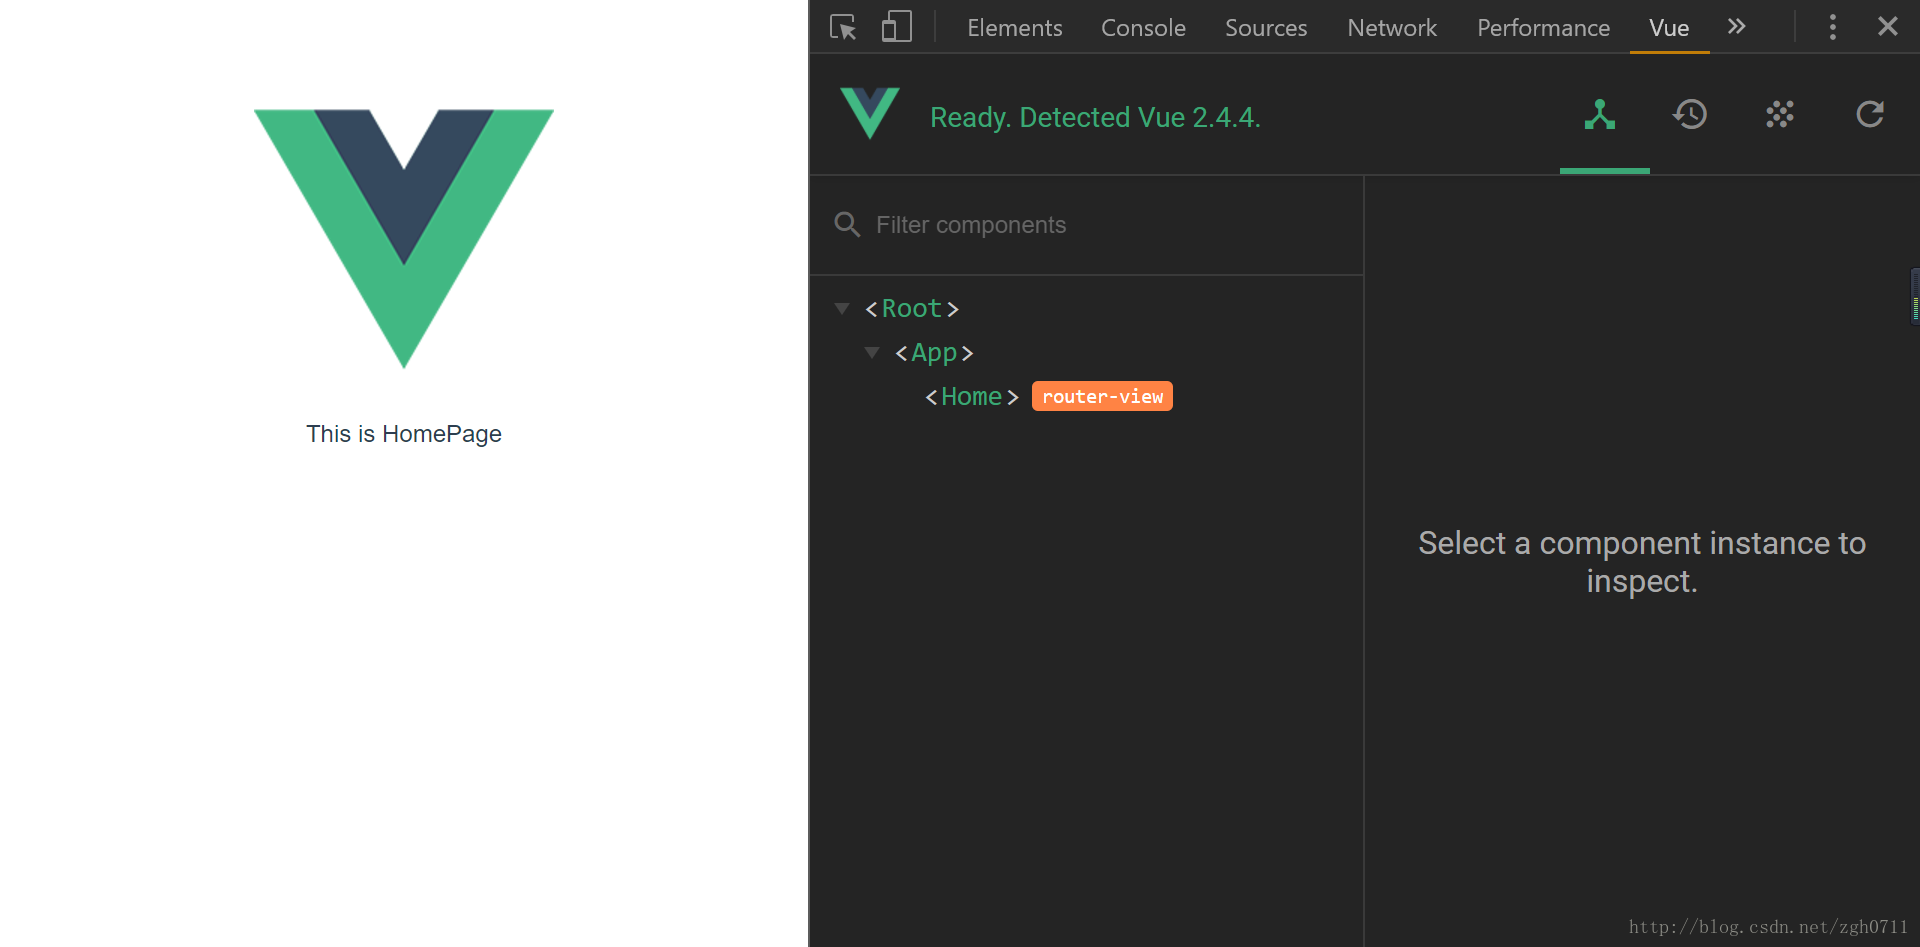Toggle the device toolbar icon
Viewport: 1920px width, 947px height.
pyautogui.click(x=896, y=27)
